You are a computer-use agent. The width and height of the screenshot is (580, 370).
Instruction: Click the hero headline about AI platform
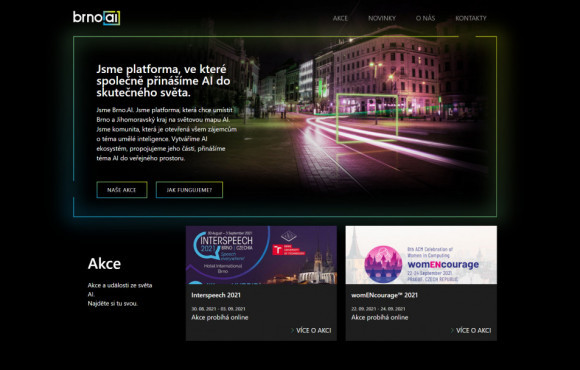(163, 81)
